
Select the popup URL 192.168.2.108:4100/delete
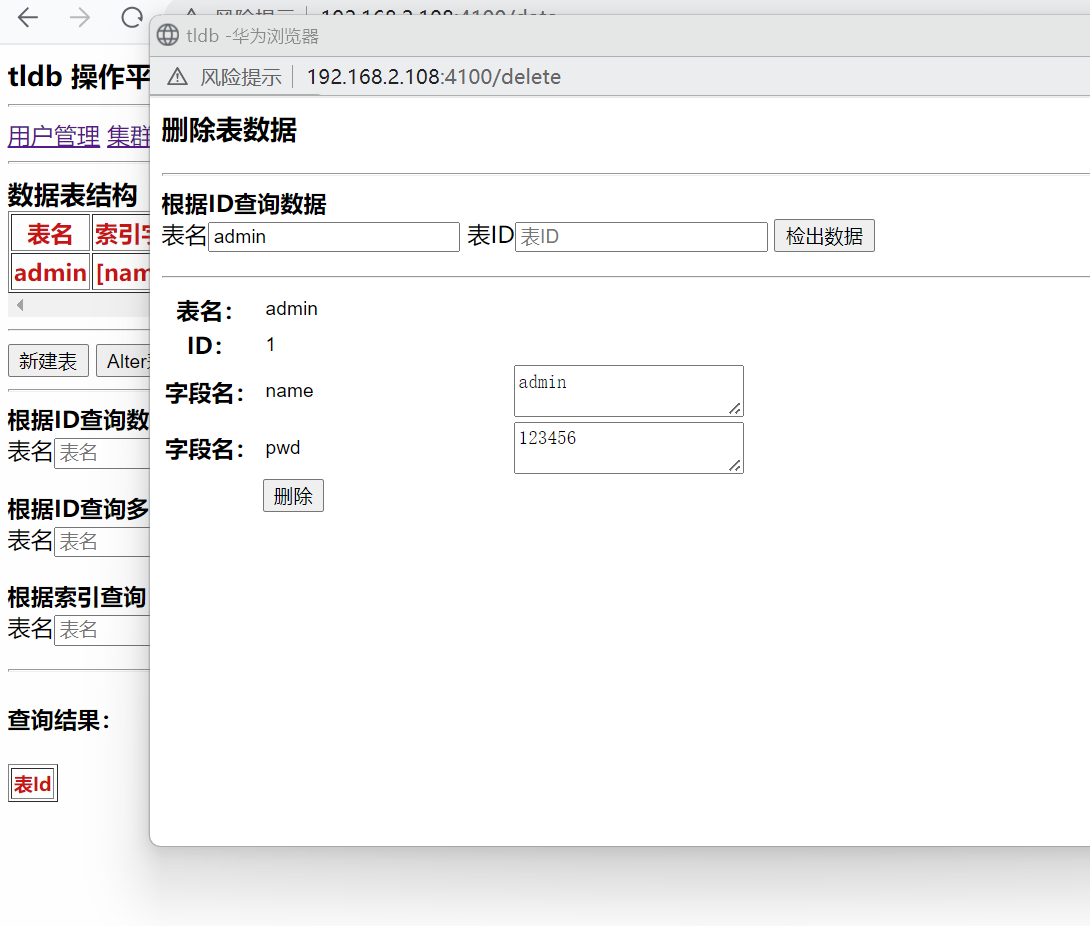(433, 77)
